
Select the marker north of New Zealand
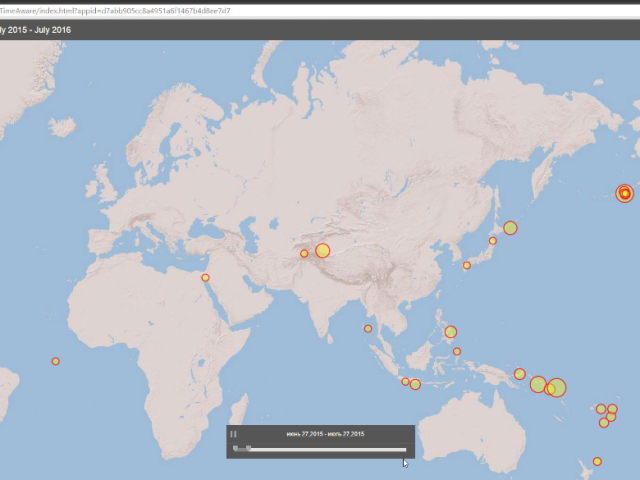coord(597,461)
